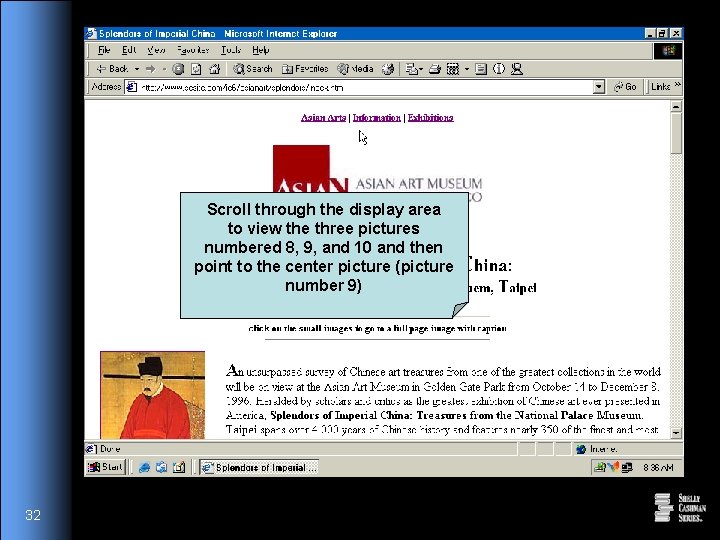Click the vertical scrollbar thumb
This screenshot has height=540, width=720.
tap(676, 133)
